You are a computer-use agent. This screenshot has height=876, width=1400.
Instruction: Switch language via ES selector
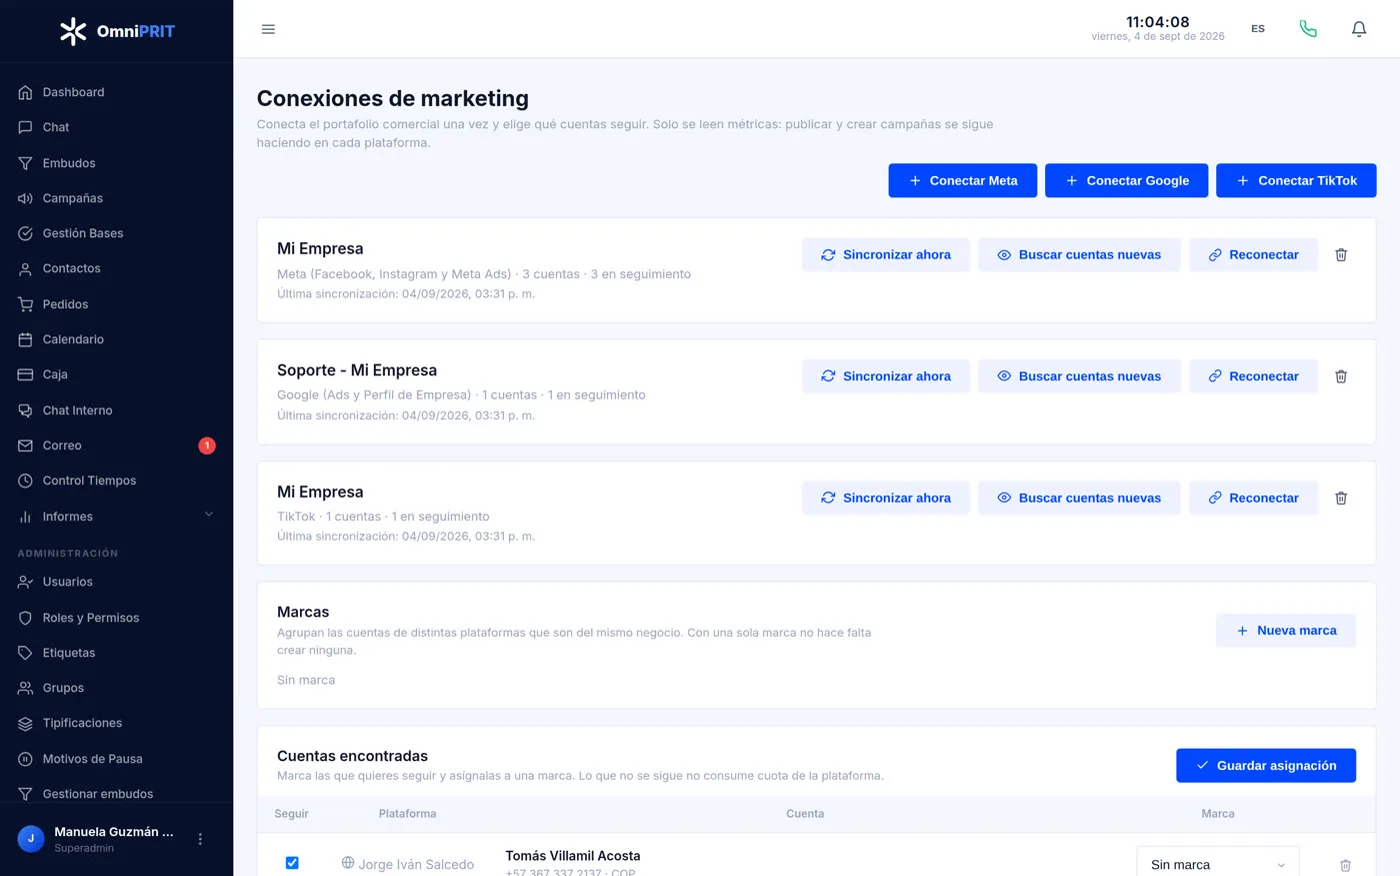point(1258,29)
